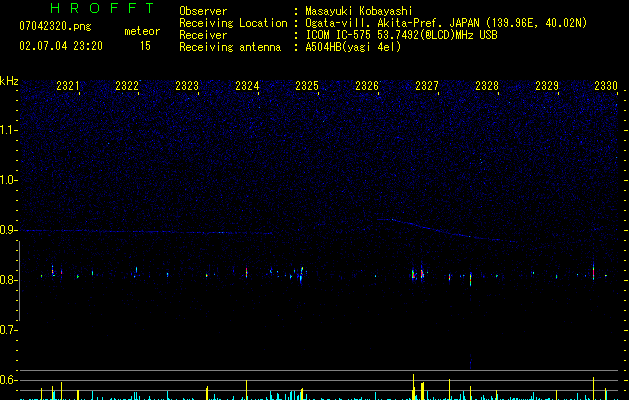Click the 2328 time marker
629x400 pixels.
coord(487,85)
